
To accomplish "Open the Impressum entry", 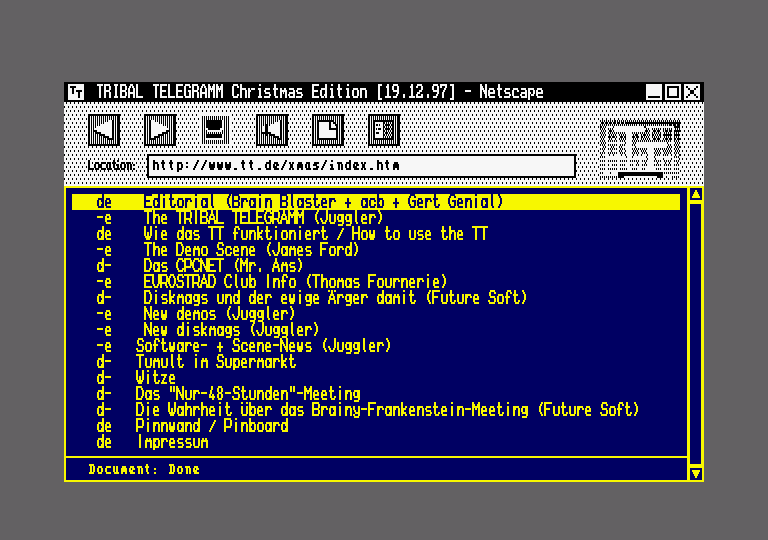I will coord(172,442).
